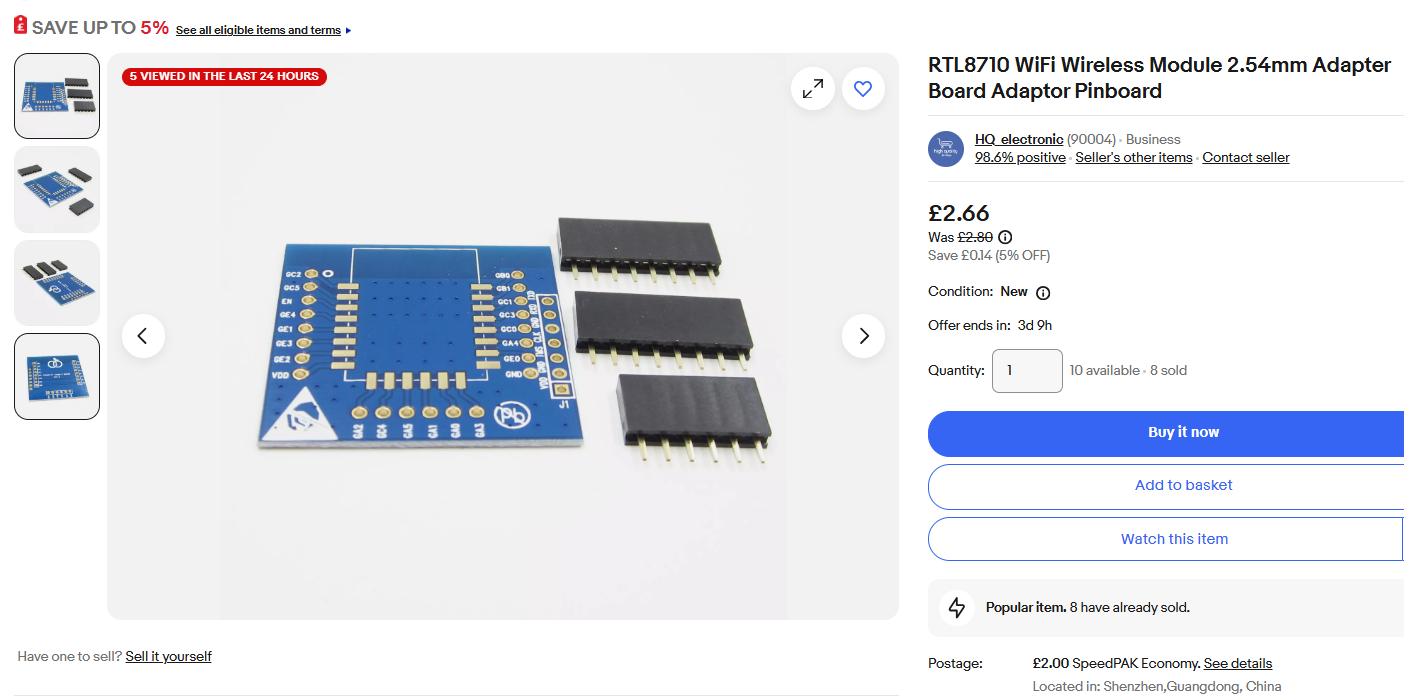Click the red savings tag icon
1404x697 pixels.
(x=20, y=27)
